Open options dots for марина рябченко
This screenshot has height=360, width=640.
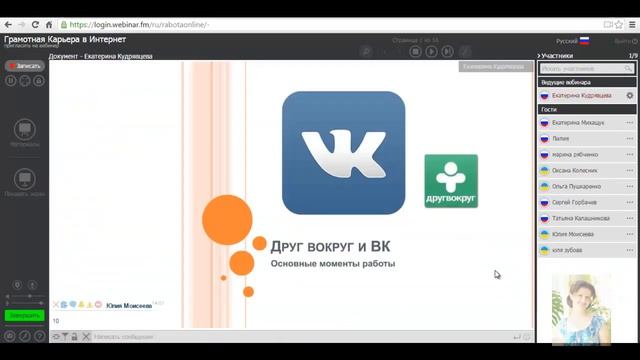point(630,154)
